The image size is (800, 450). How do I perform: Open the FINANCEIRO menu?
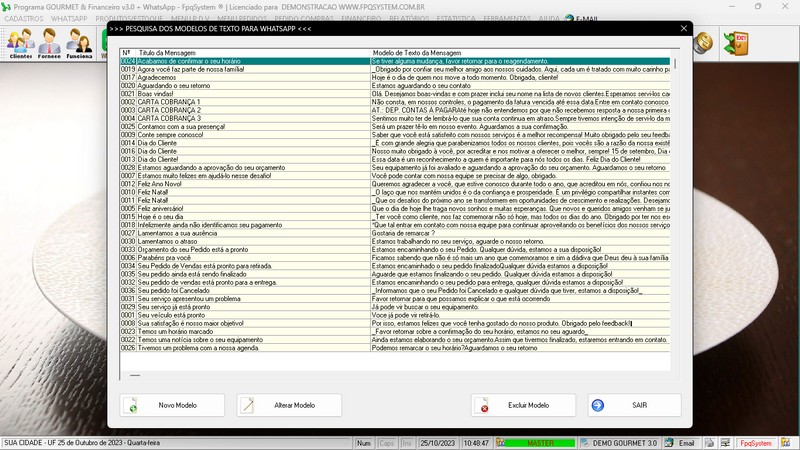[x=361, y=19]
